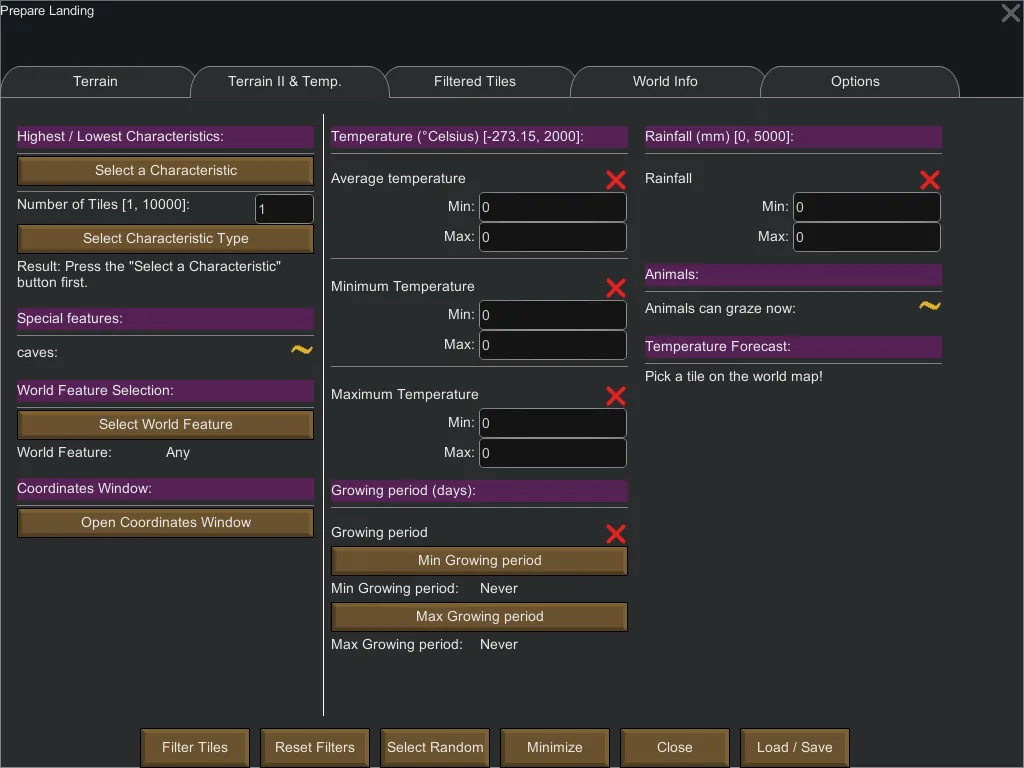
Task: Open Select Characteristic Type menu
Action: [x=166, y=239]
